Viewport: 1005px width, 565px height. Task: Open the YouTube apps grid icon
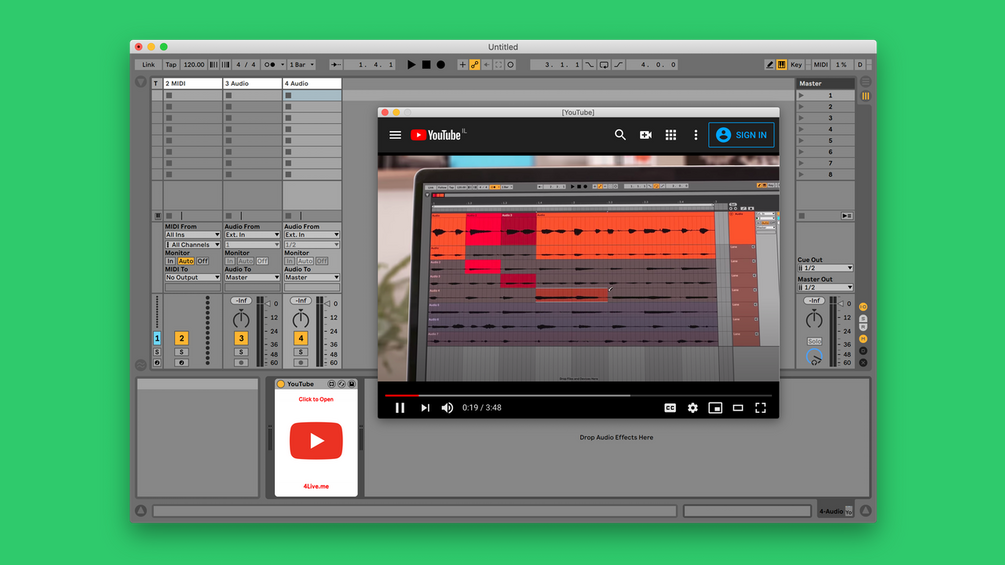tap(670, 135)
